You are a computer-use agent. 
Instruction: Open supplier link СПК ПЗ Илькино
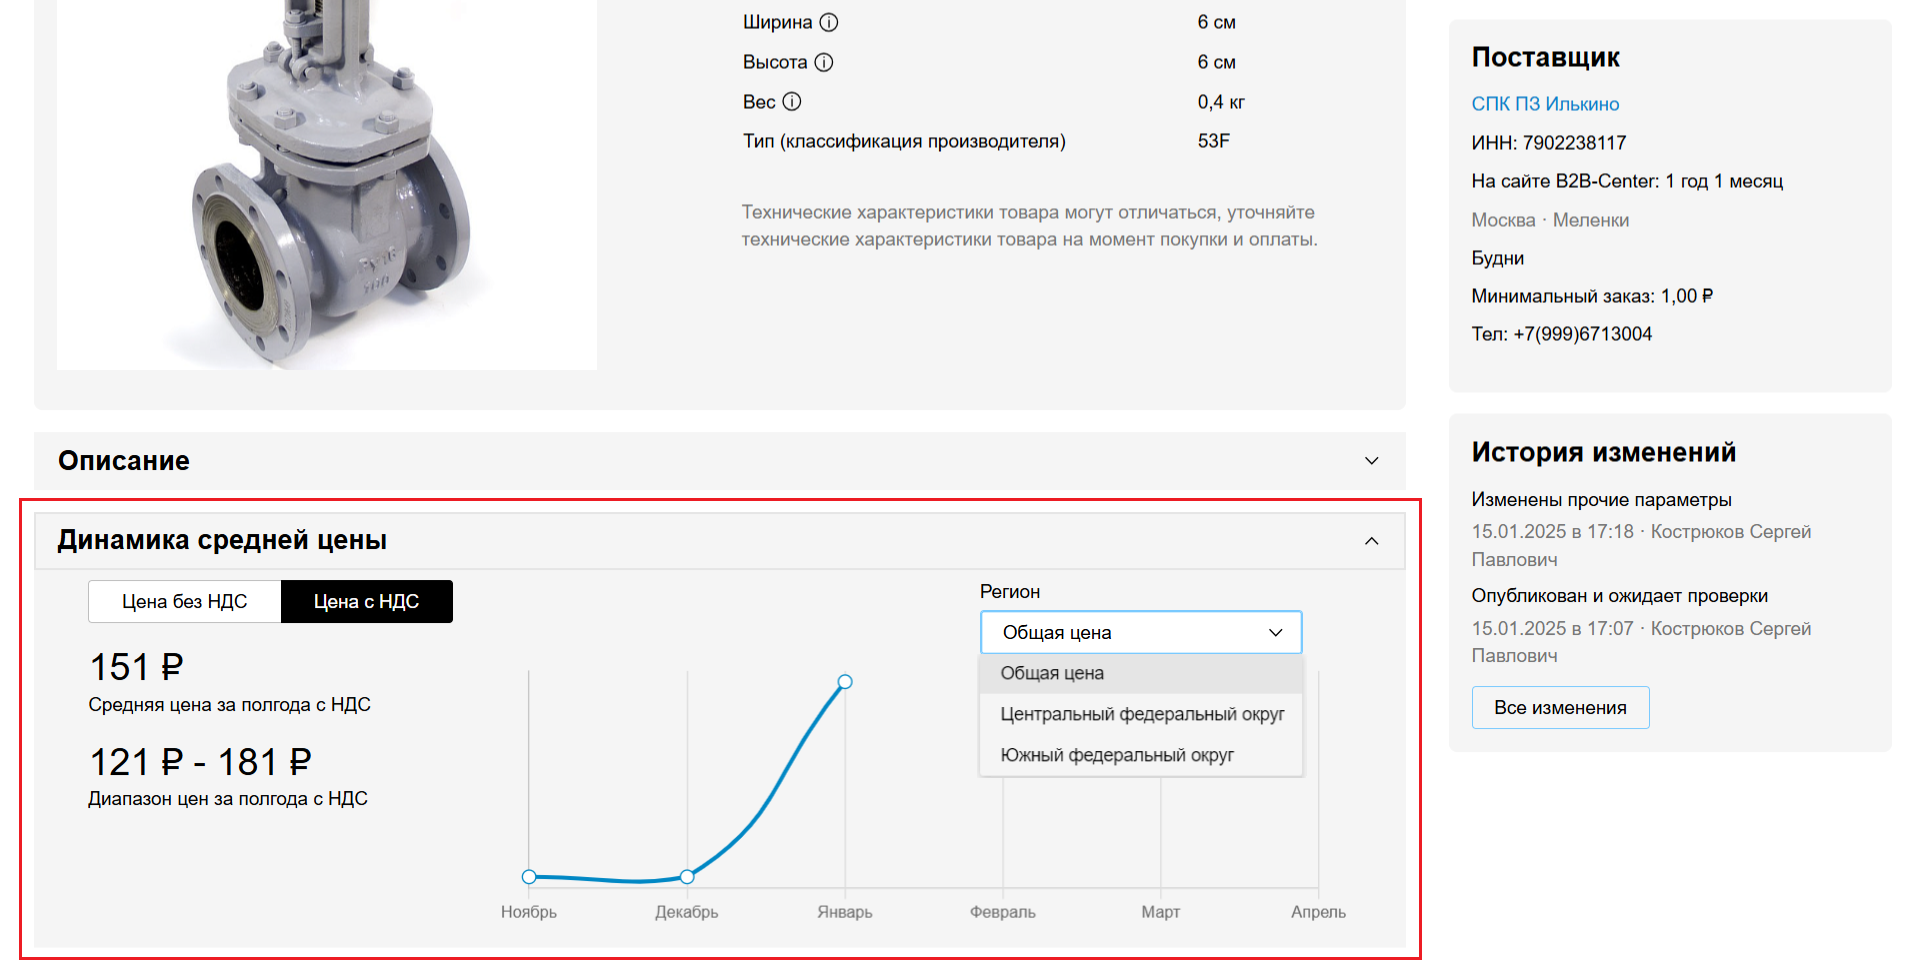click(1545, 104)
